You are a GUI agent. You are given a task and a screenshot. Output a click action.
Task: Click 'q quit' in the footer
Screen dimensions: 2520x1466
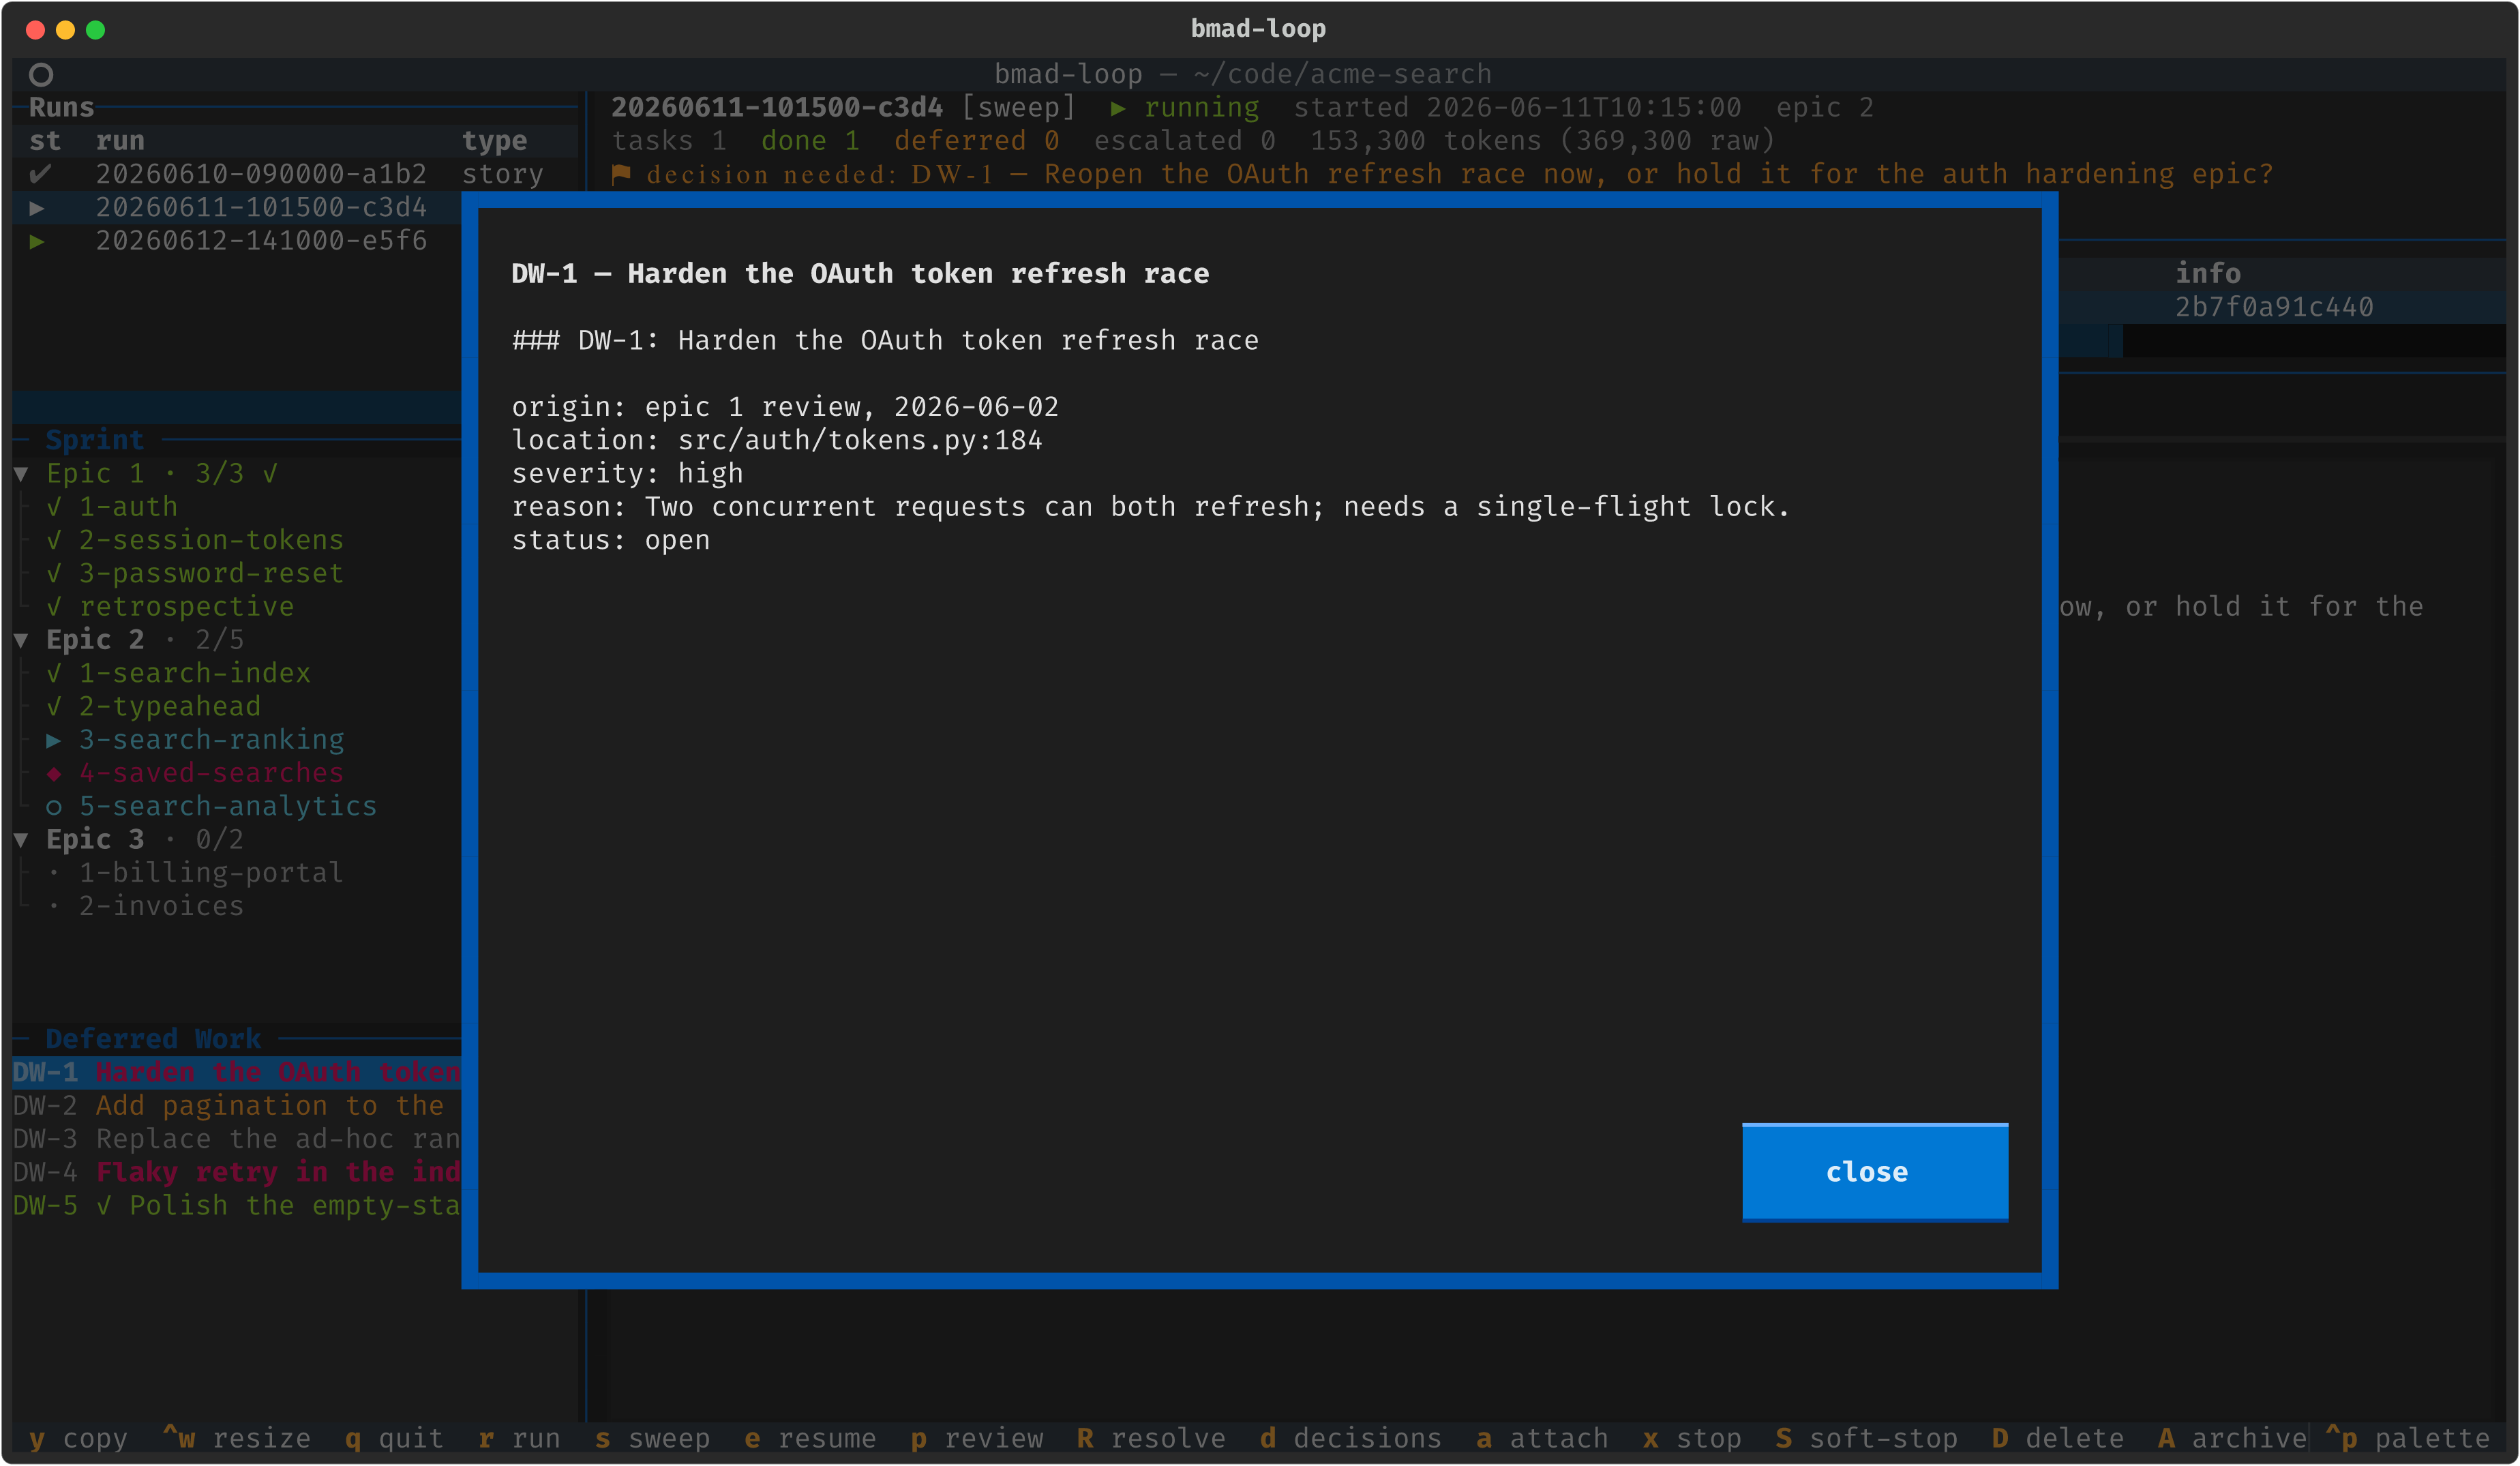(x=394, y=1438)
